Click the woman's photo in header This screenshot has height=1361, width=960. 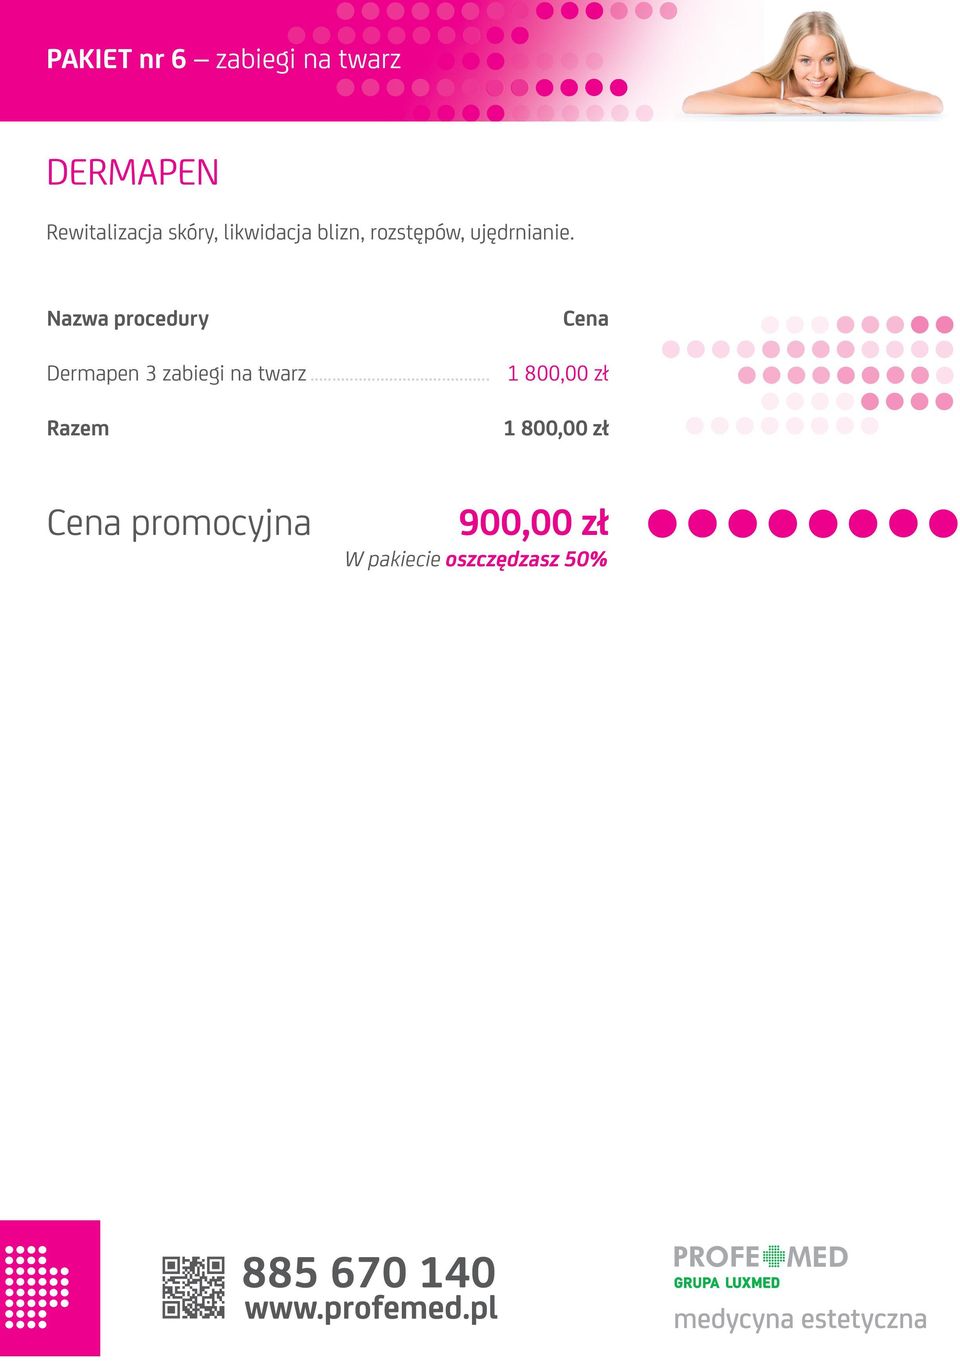tap(813, 62)
